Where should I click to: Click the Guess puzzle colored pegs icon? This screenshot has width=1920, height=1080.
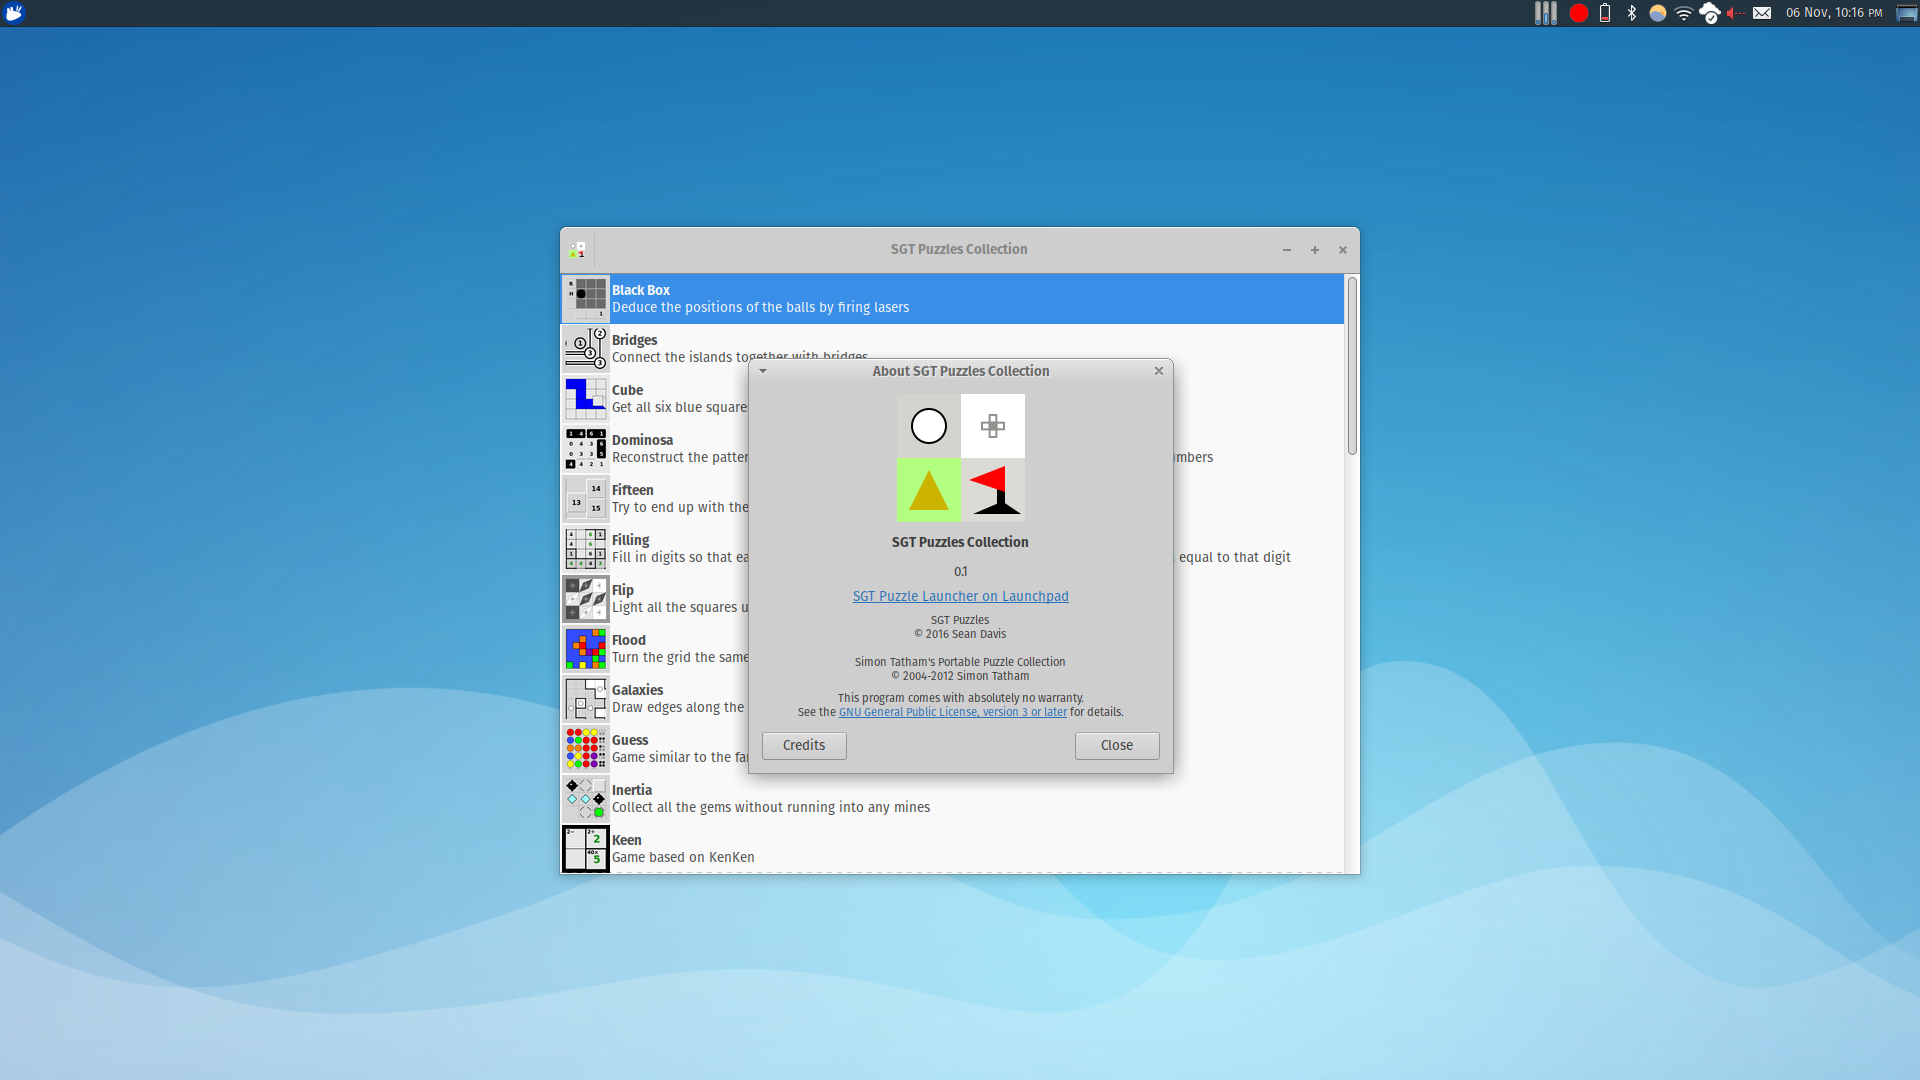click(x=586, y=748)
